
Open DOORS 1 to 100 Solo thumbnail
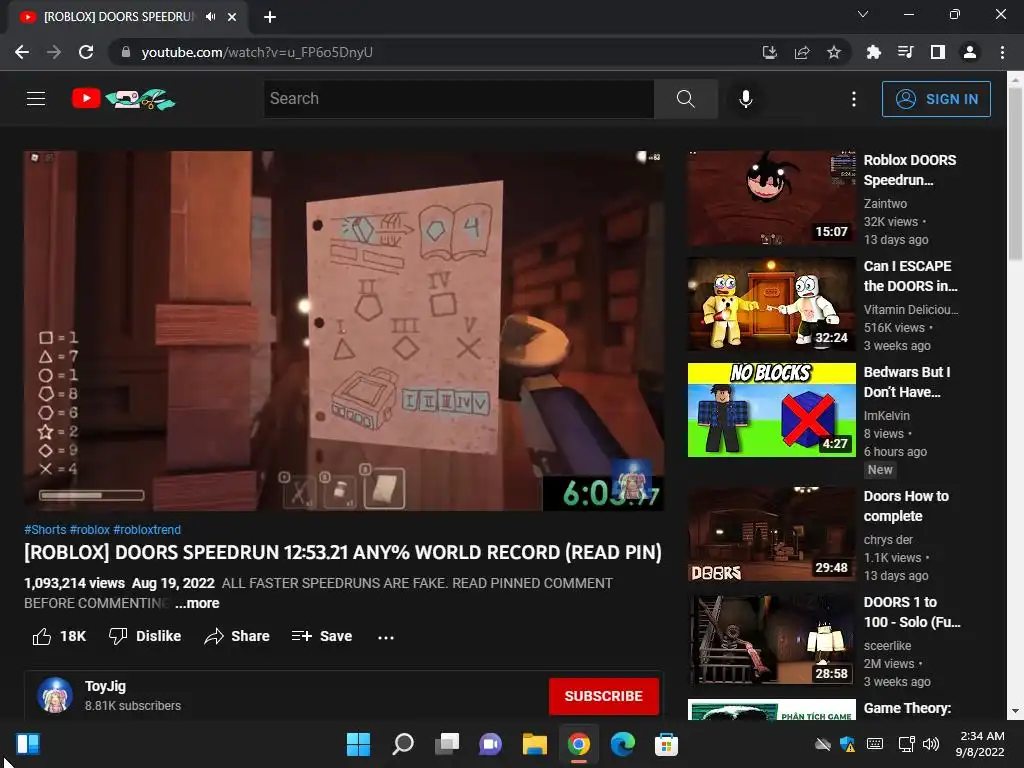tap(771, 639)
